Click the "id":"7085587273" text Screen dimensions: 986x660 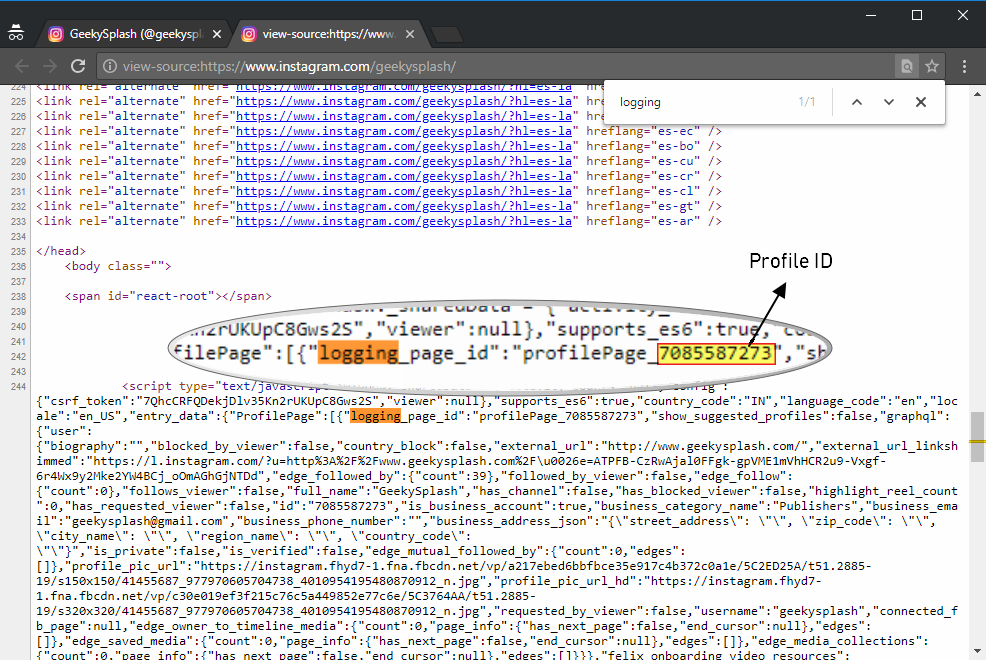point(336,506)
